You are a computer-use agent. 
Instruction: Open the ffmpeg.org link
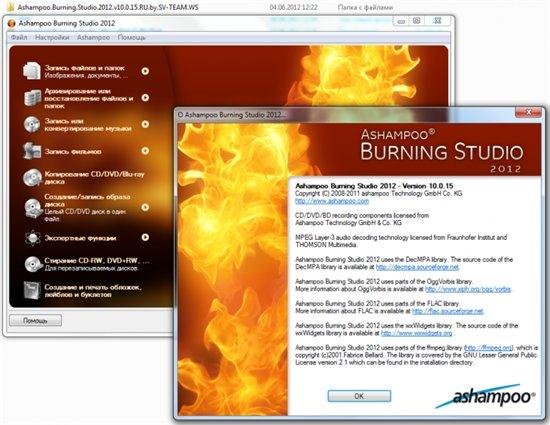click(x=488, y=348)
